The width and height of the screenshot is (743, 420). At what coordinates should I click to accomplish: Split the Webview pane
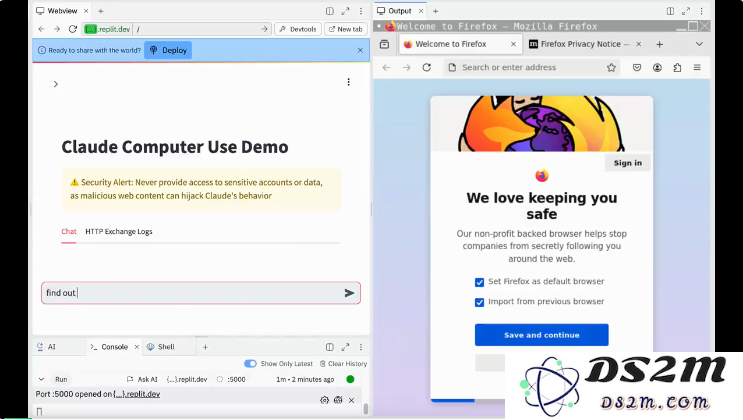click(x=330, y=11)
